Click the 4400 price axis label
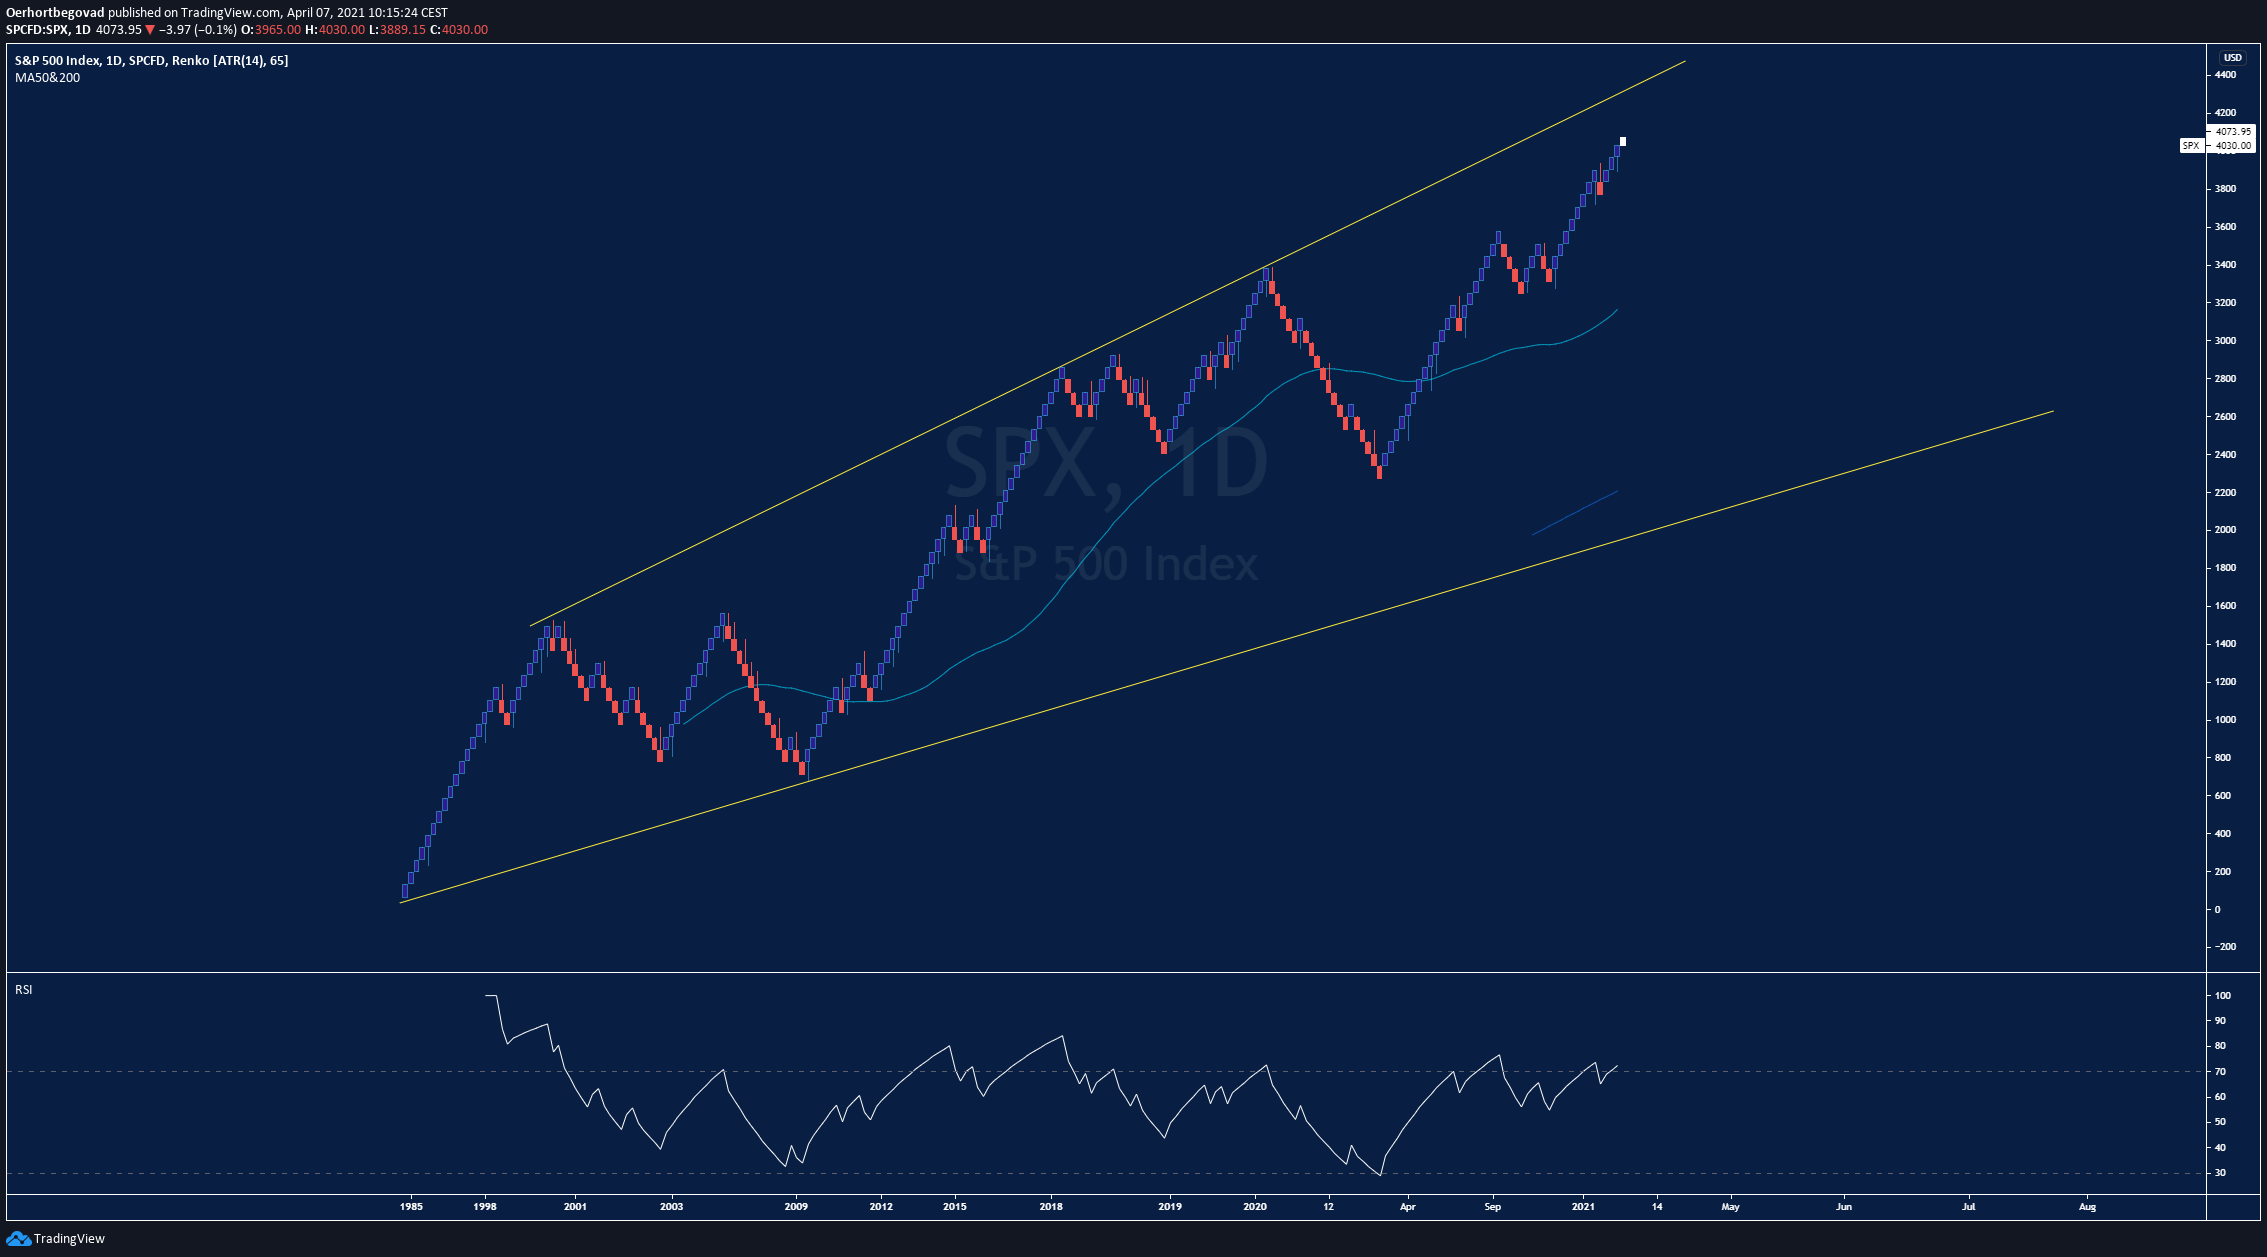This screenshot has width=2267, height=1257. [x=2225, y=75]
